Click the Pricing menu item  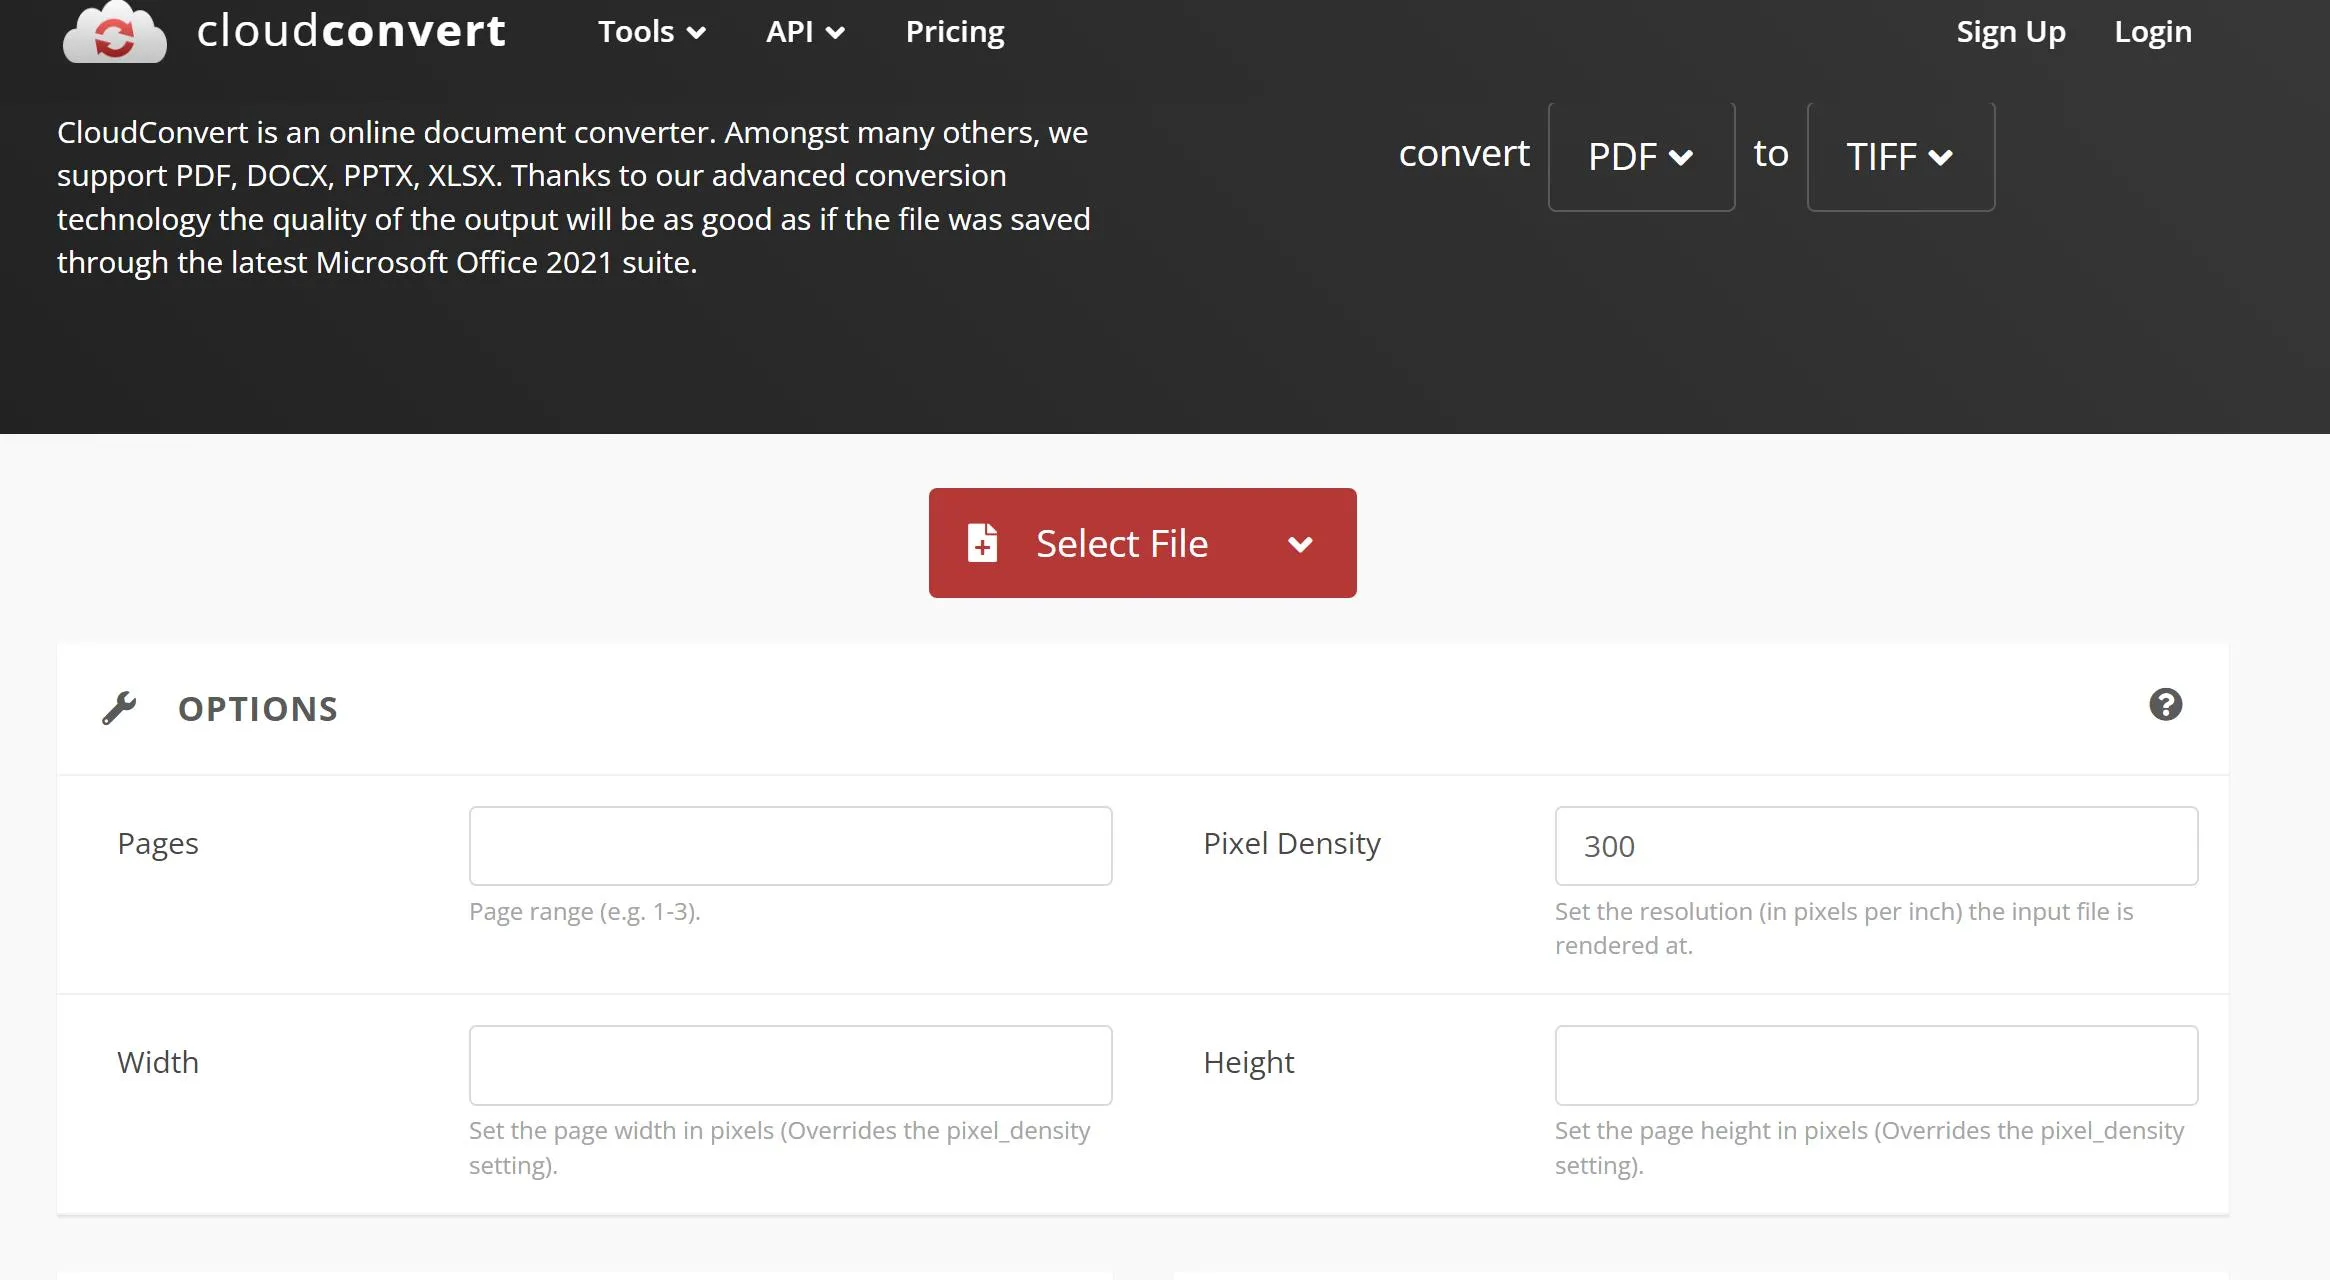click(955, 28)
